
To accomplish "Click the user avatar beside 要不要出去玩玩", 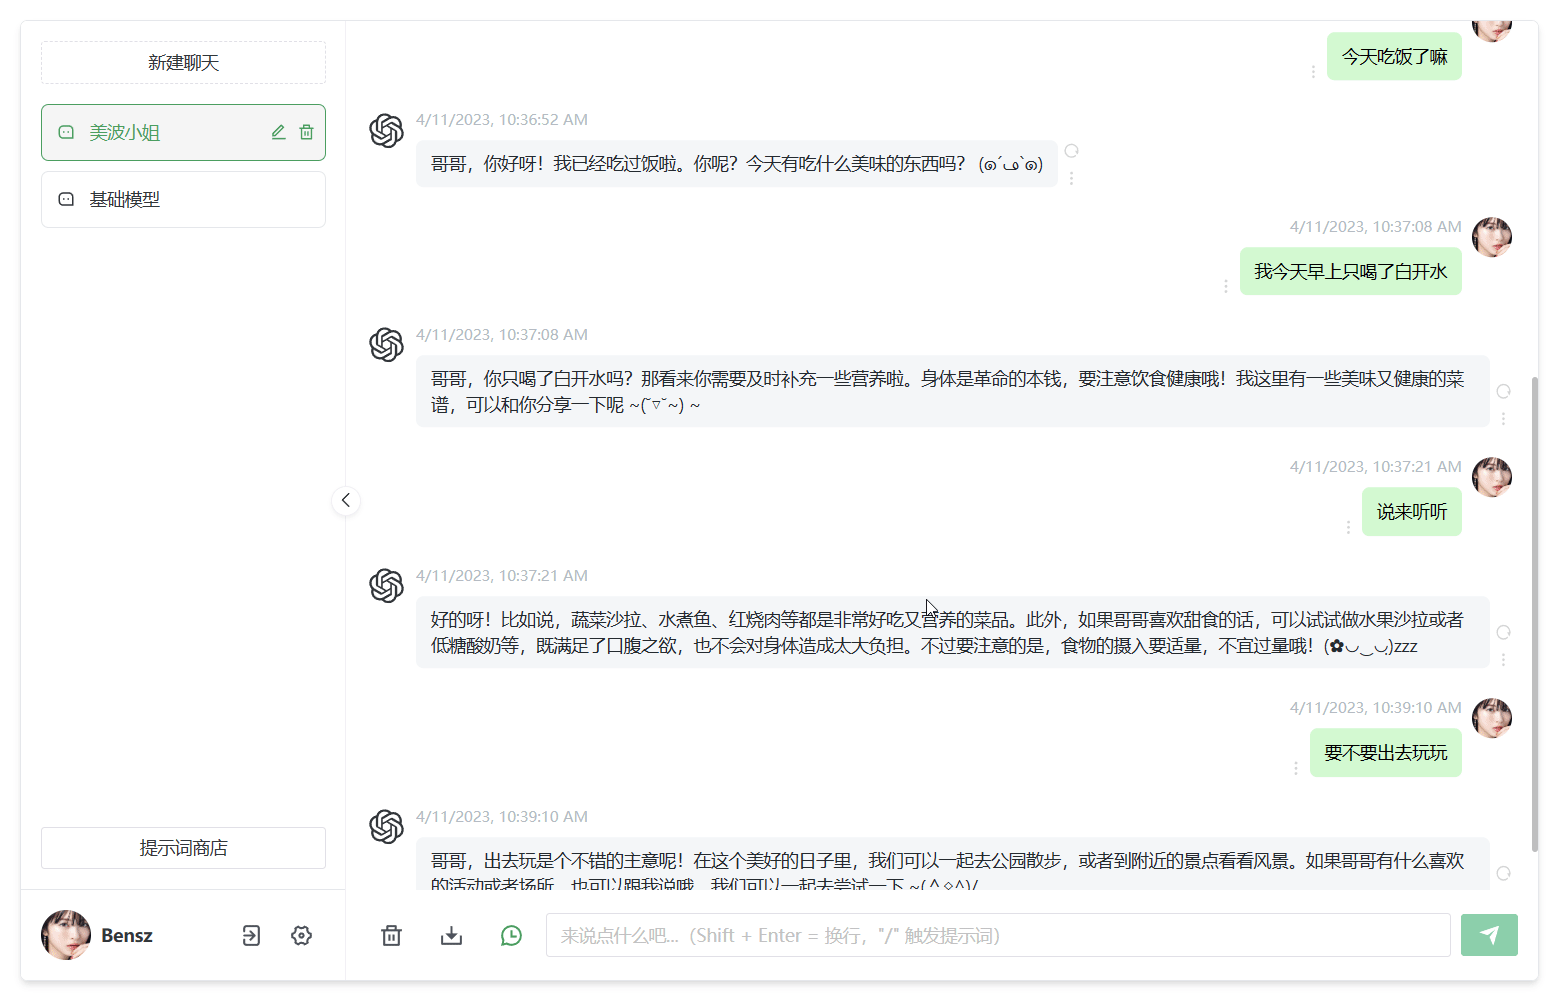I will (x=1492, y=718).
